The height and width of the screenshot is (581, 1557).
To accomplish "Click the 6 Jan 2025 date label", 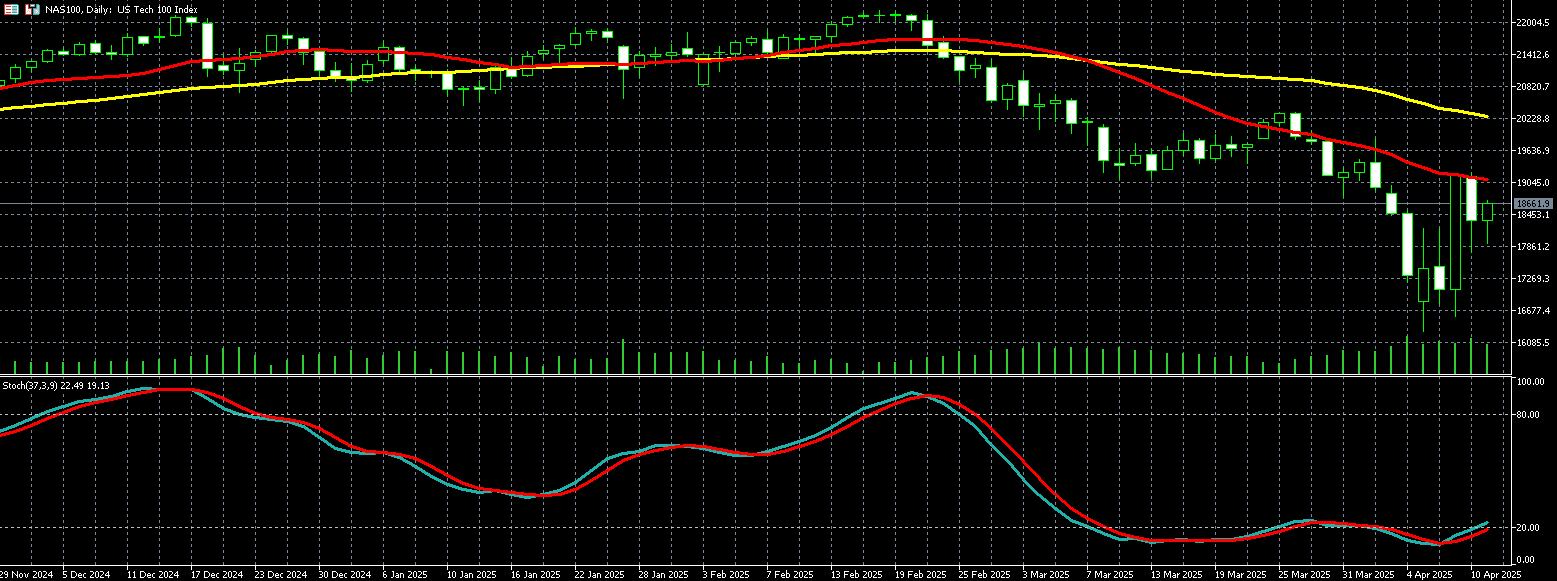I will pos(407,575).
